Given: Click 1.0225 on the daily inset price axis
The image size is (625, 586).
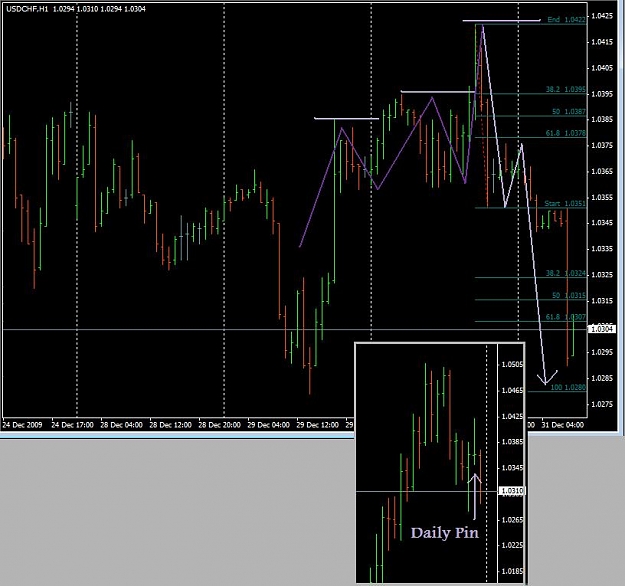Looking at the screenshot, I should tap(512, 545).
